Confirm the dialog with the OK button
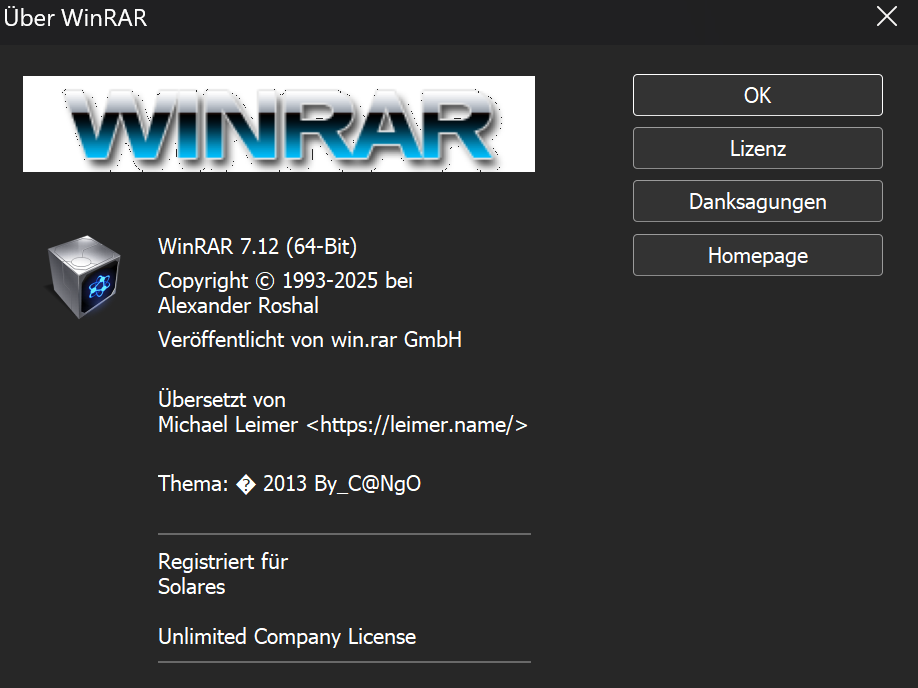 tap(758, 95)
